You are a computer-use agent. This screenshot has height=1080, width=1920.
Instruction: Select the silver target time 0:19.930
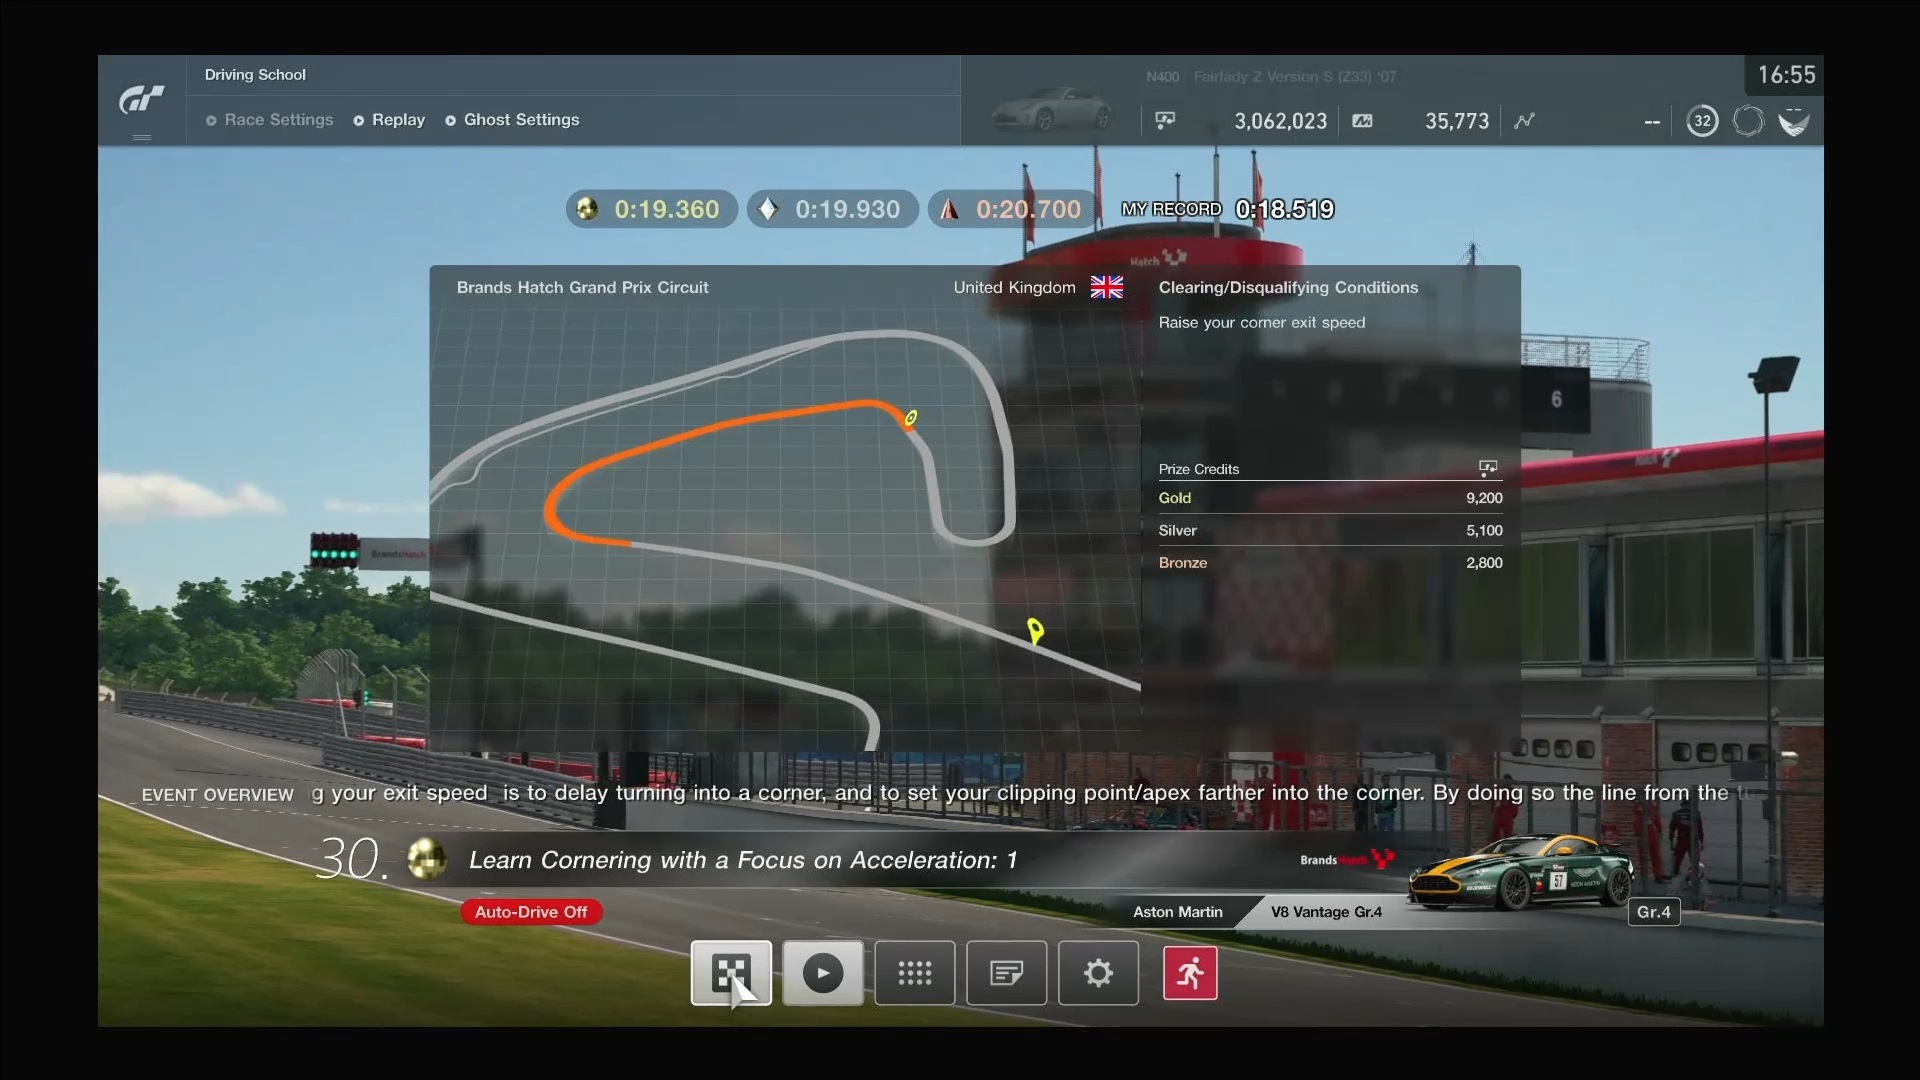[x=833, y=209]
